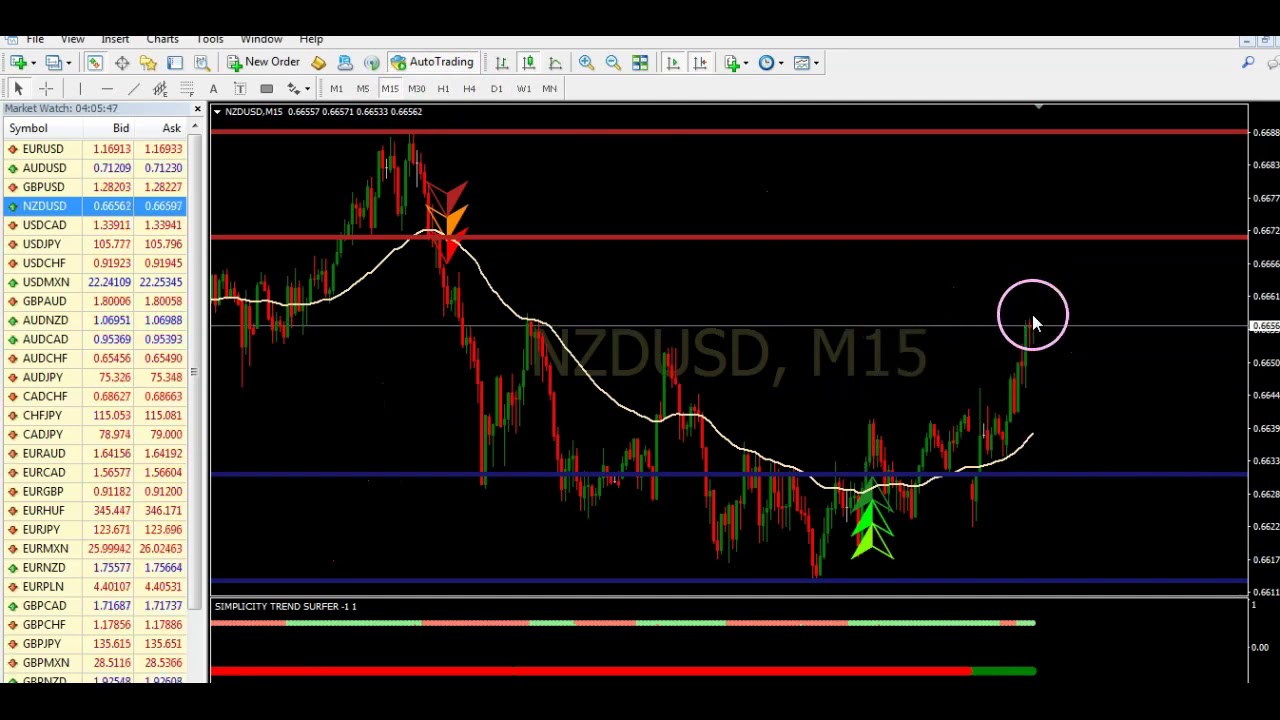Select AUDCAD symbol row

pos(95,339)
